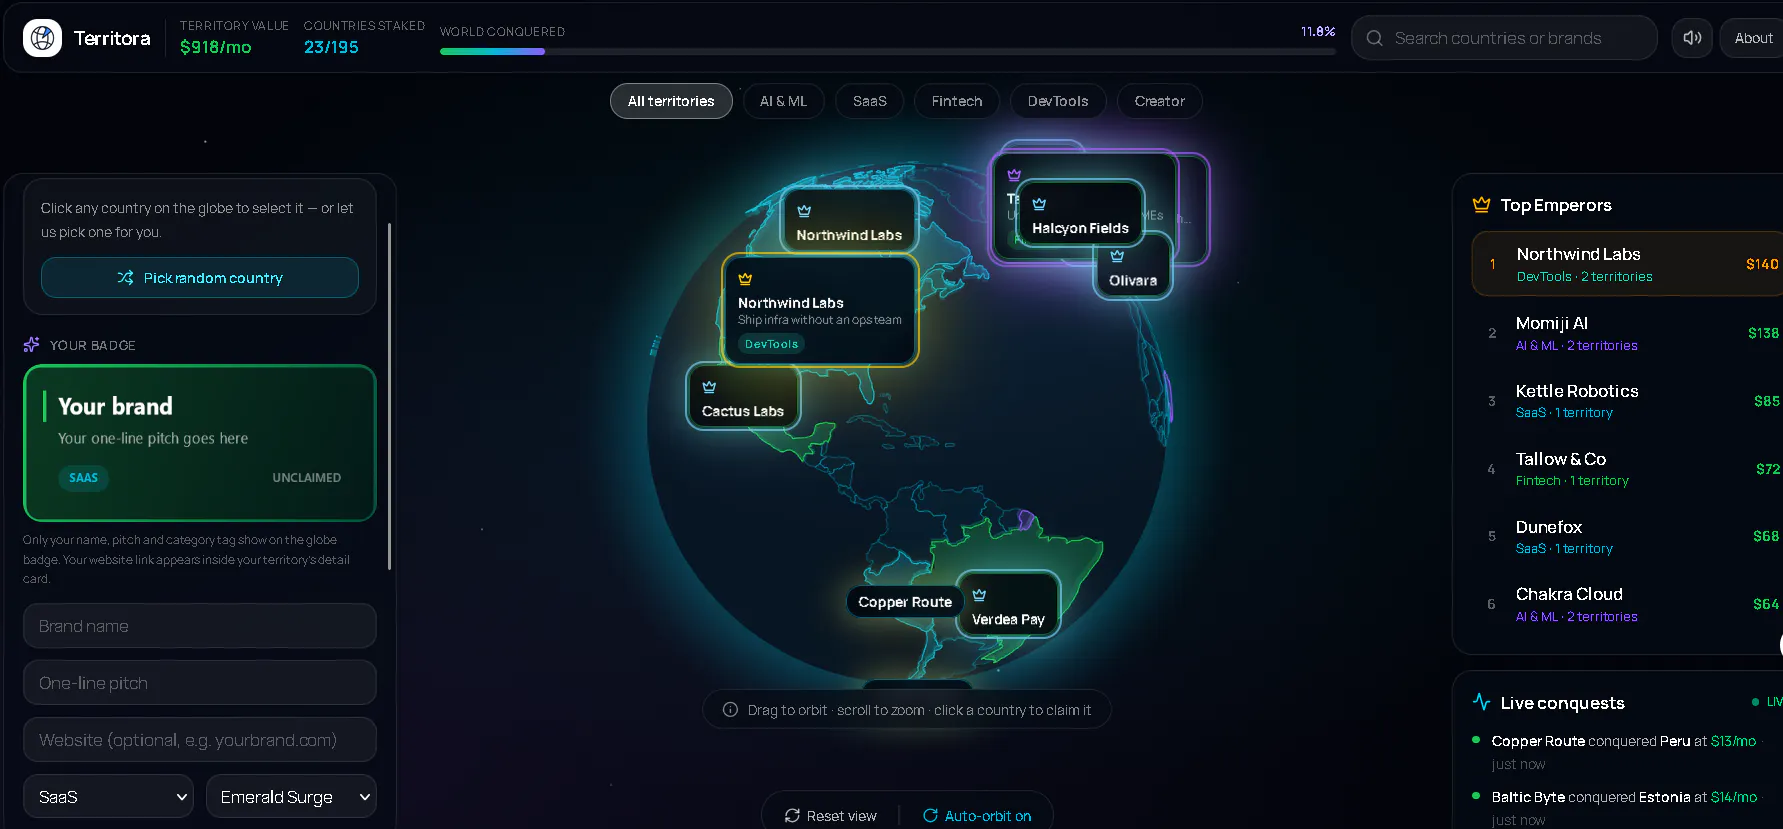1783x829 pixels.
Task: Select the Fintech filter
Action: coord(957,101)
